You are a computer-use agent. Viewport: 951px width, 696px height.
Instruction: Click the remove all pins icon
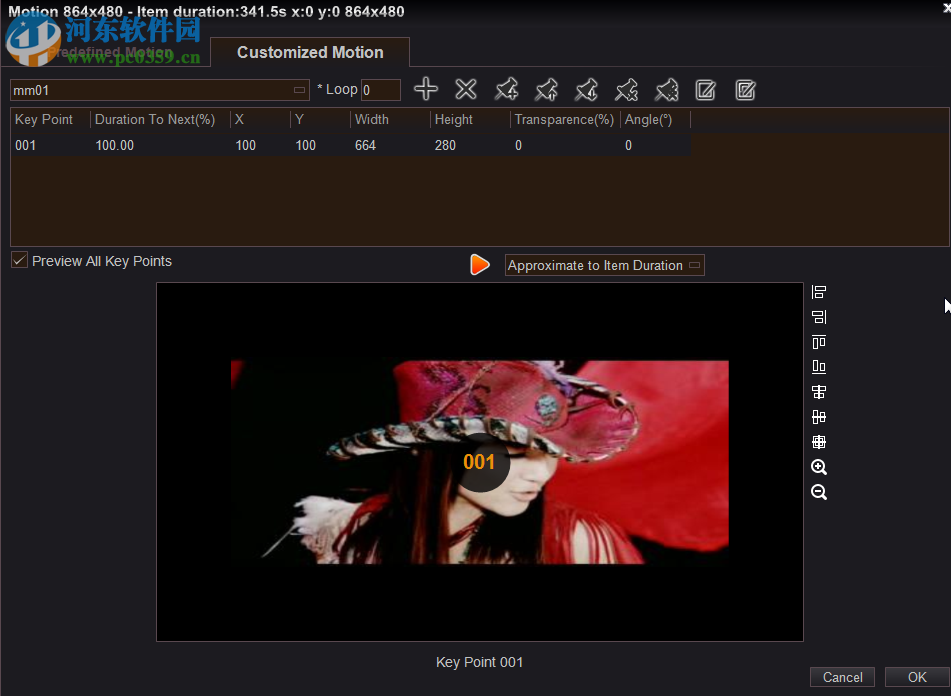pos(666,89)
